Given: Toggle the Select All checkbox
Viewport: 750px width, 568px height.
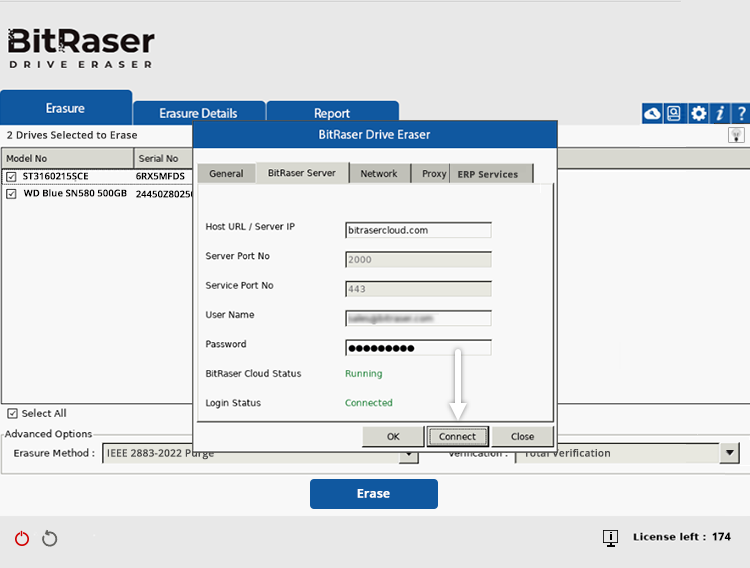Looking at the screenshot, I should tap(12, 414).
